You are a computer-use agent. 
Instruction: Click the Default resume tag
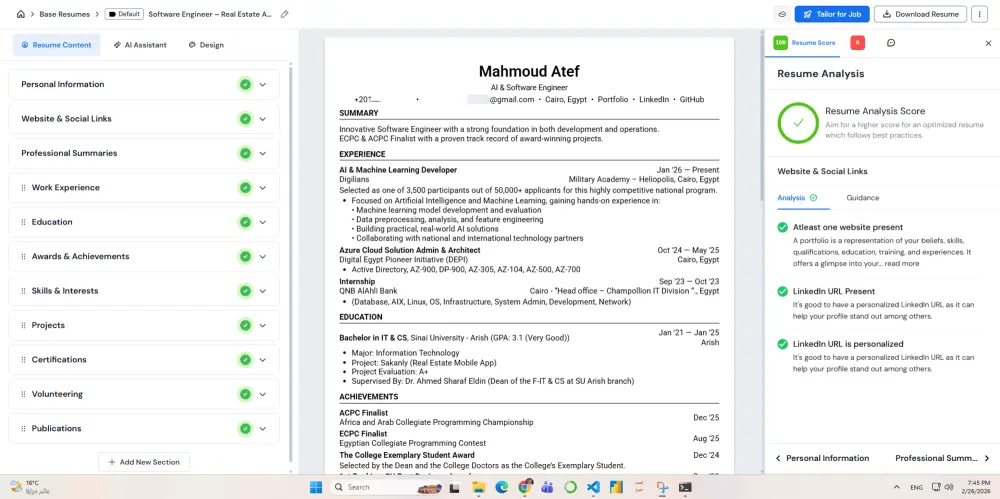click(x=124, y=14)
